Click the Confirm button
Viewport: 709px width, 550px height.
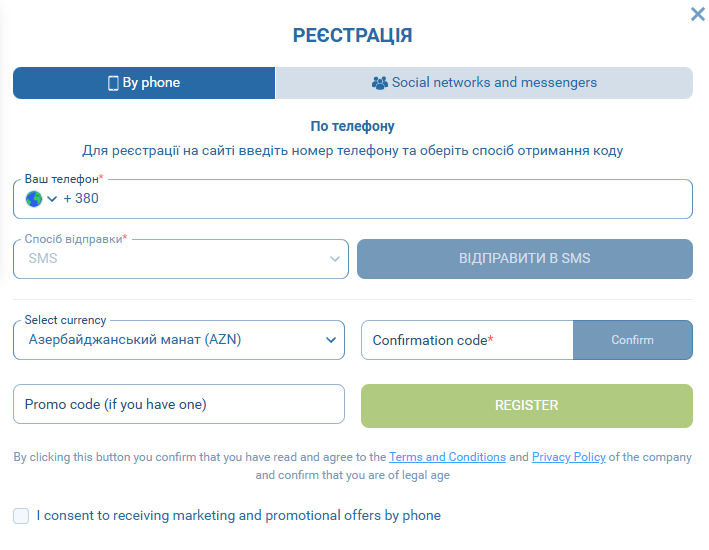click(632, 340)
